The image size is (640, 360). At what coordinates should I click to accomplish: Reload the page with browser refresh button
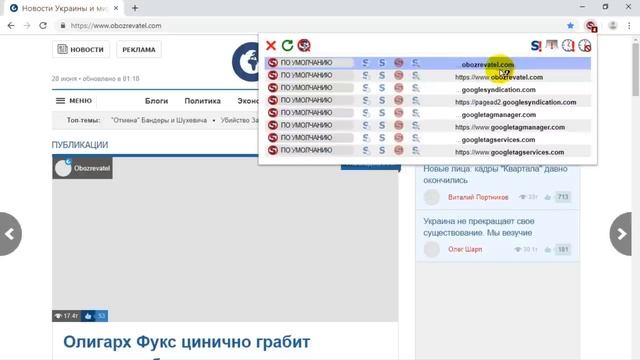[43, 25]
